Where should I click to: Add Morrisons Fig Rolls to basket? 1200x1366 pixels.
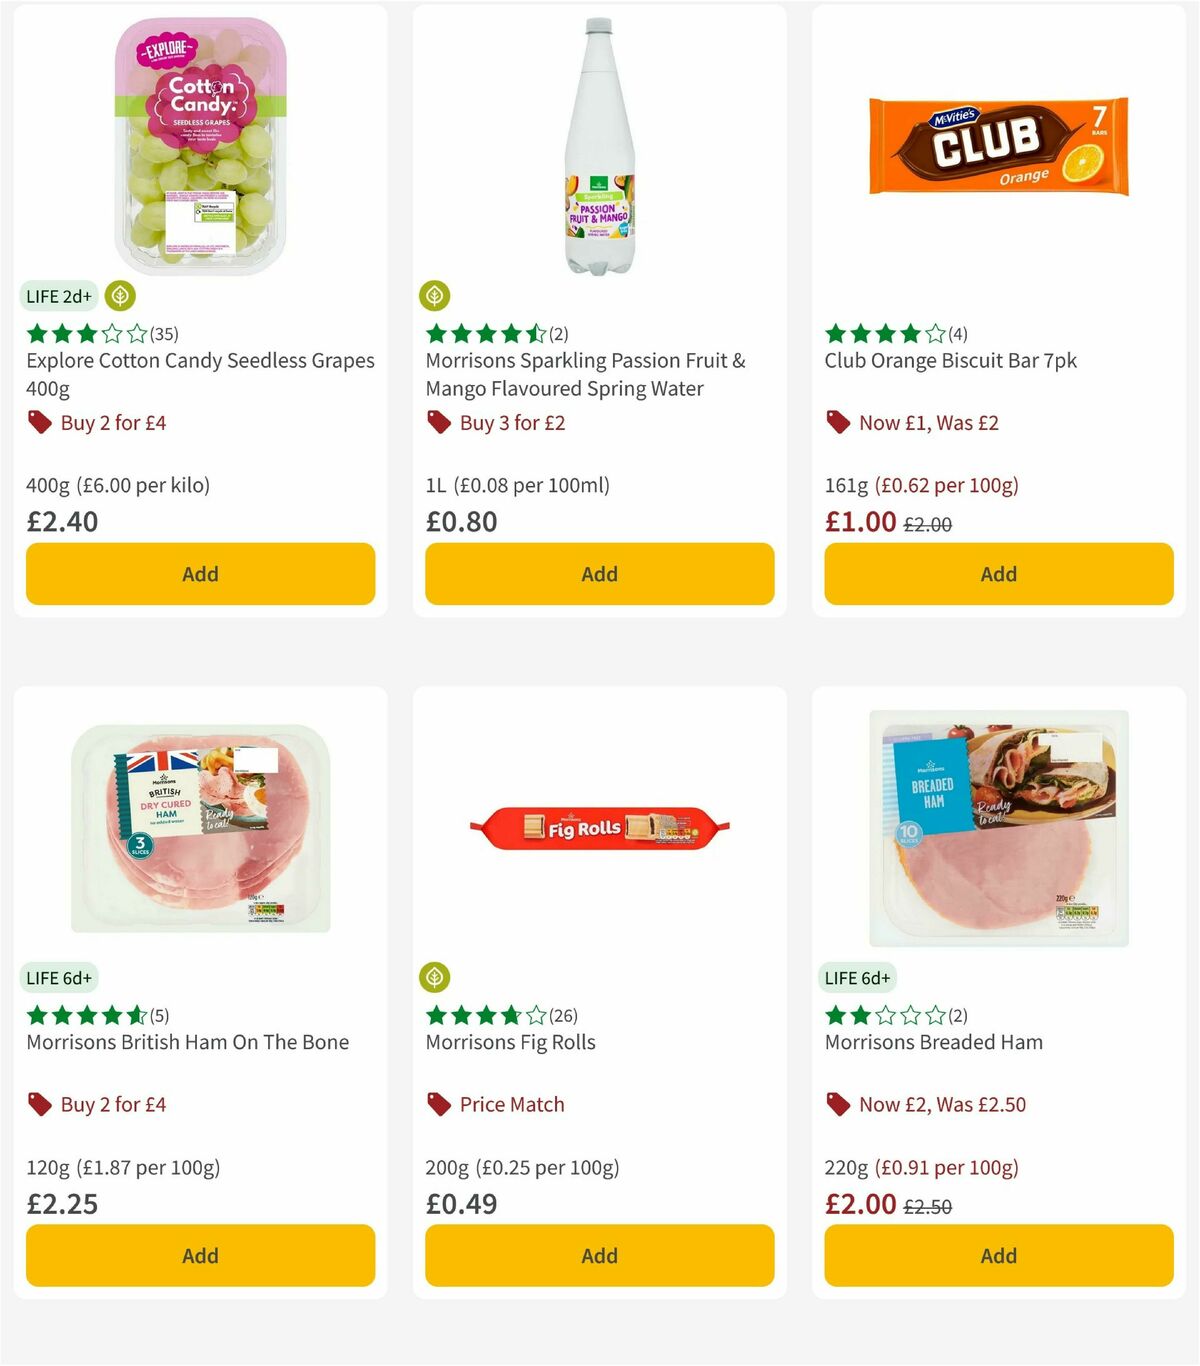[x=598, y=1255]
